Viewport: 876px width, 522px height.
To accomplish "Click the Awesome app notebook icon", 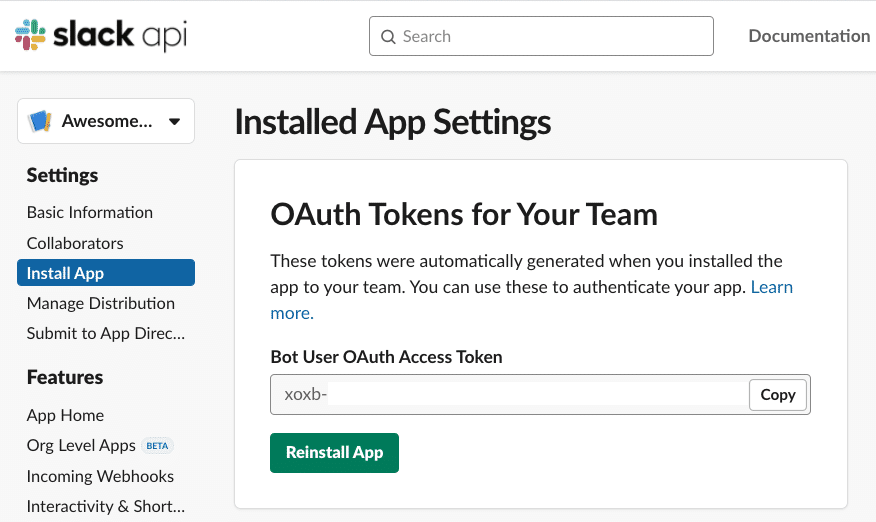I will [x=40, y=121].
